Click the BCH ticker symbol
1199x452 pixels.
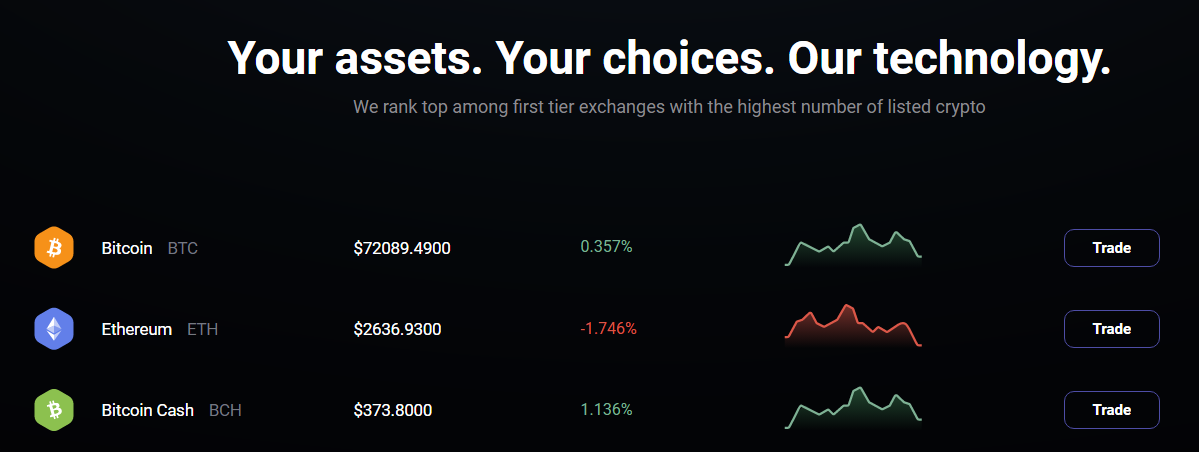226,411
